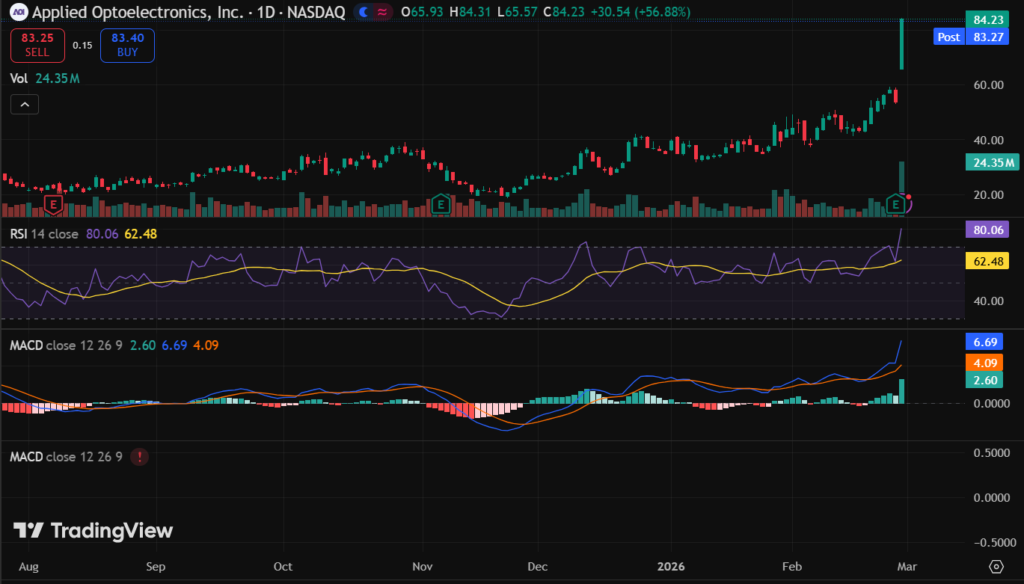Click the Post 83.27 post-market price label
This screenshot has height=584, width=1024.
click(x=975, y=37)
